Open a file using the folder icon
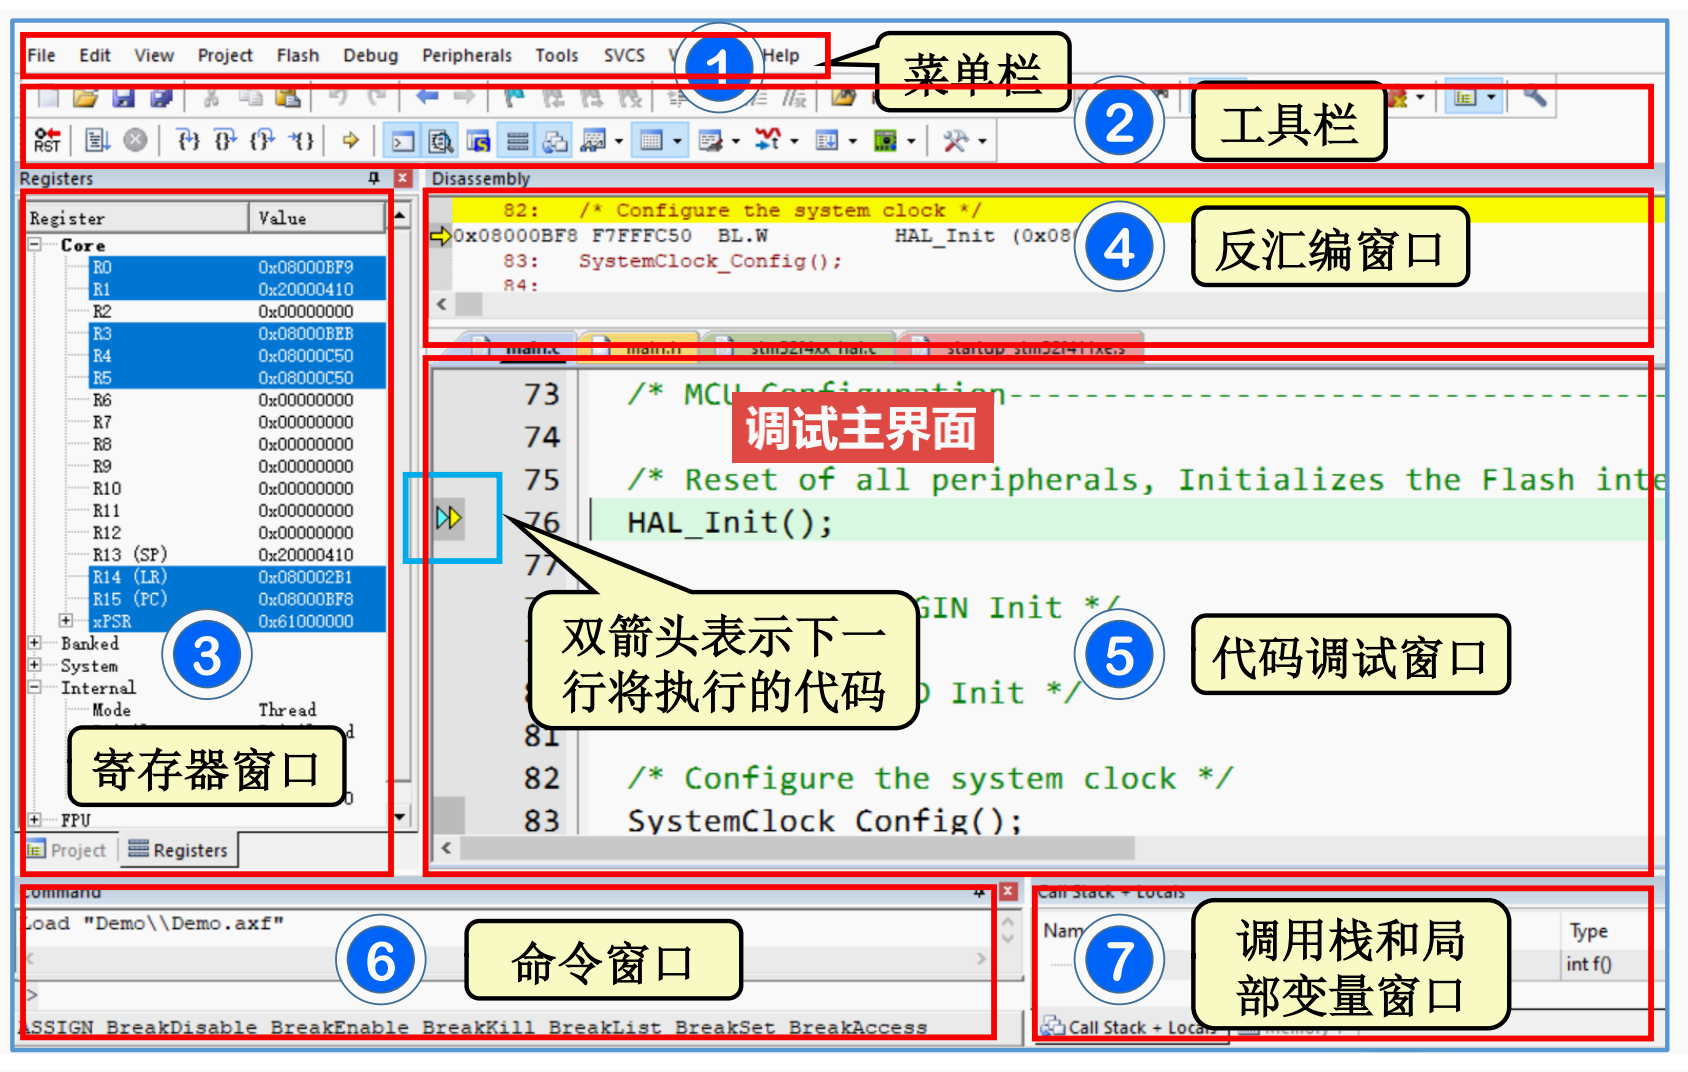 coord(85,97)
